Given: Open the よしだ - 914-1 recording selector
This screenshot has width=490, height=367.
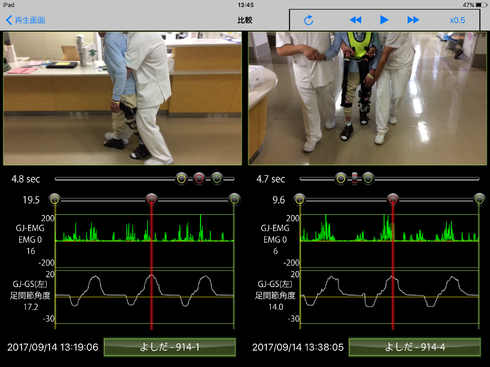Looking at the screenshot, I should pyautogui.click(x=170, y=347).
